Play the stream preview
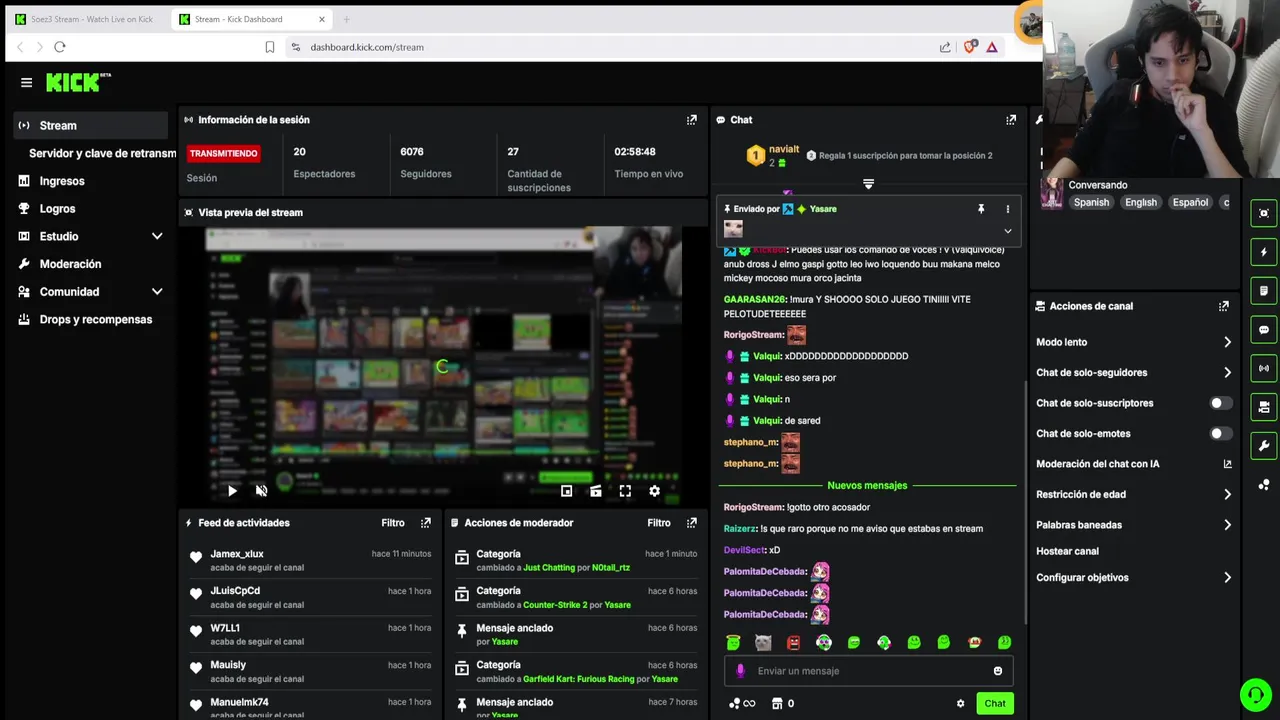The height and width of the screenshot is (720, 1280). coord(232,491)
